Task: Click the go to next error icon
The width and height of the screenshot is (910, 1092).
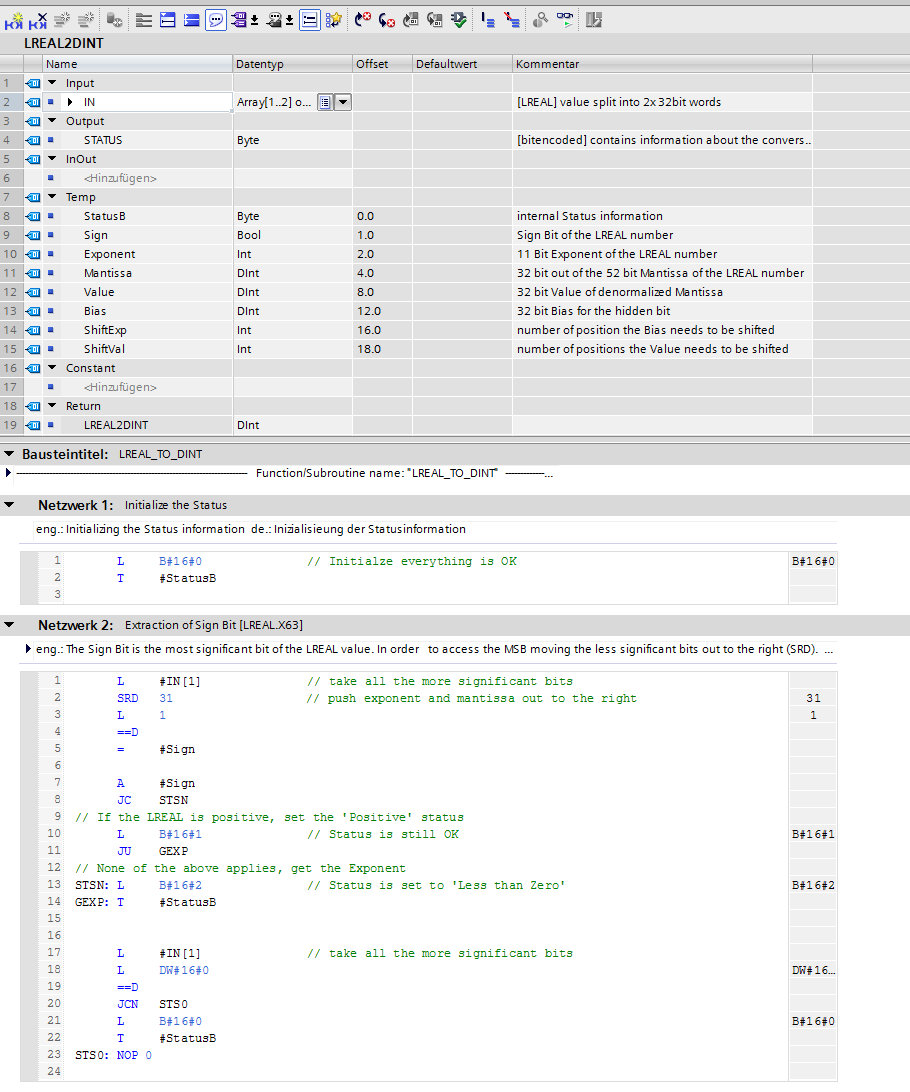Action: tap(387, 19)
